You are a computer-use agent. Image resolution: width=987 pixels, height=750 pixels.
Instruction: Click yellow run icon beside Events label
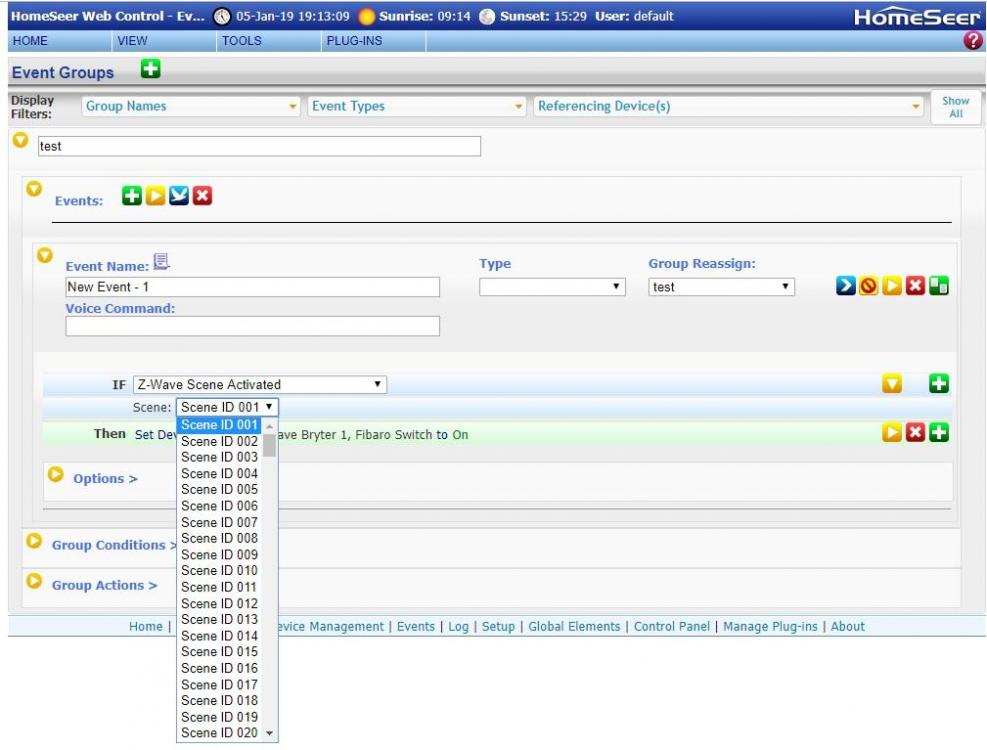[155, 196]
